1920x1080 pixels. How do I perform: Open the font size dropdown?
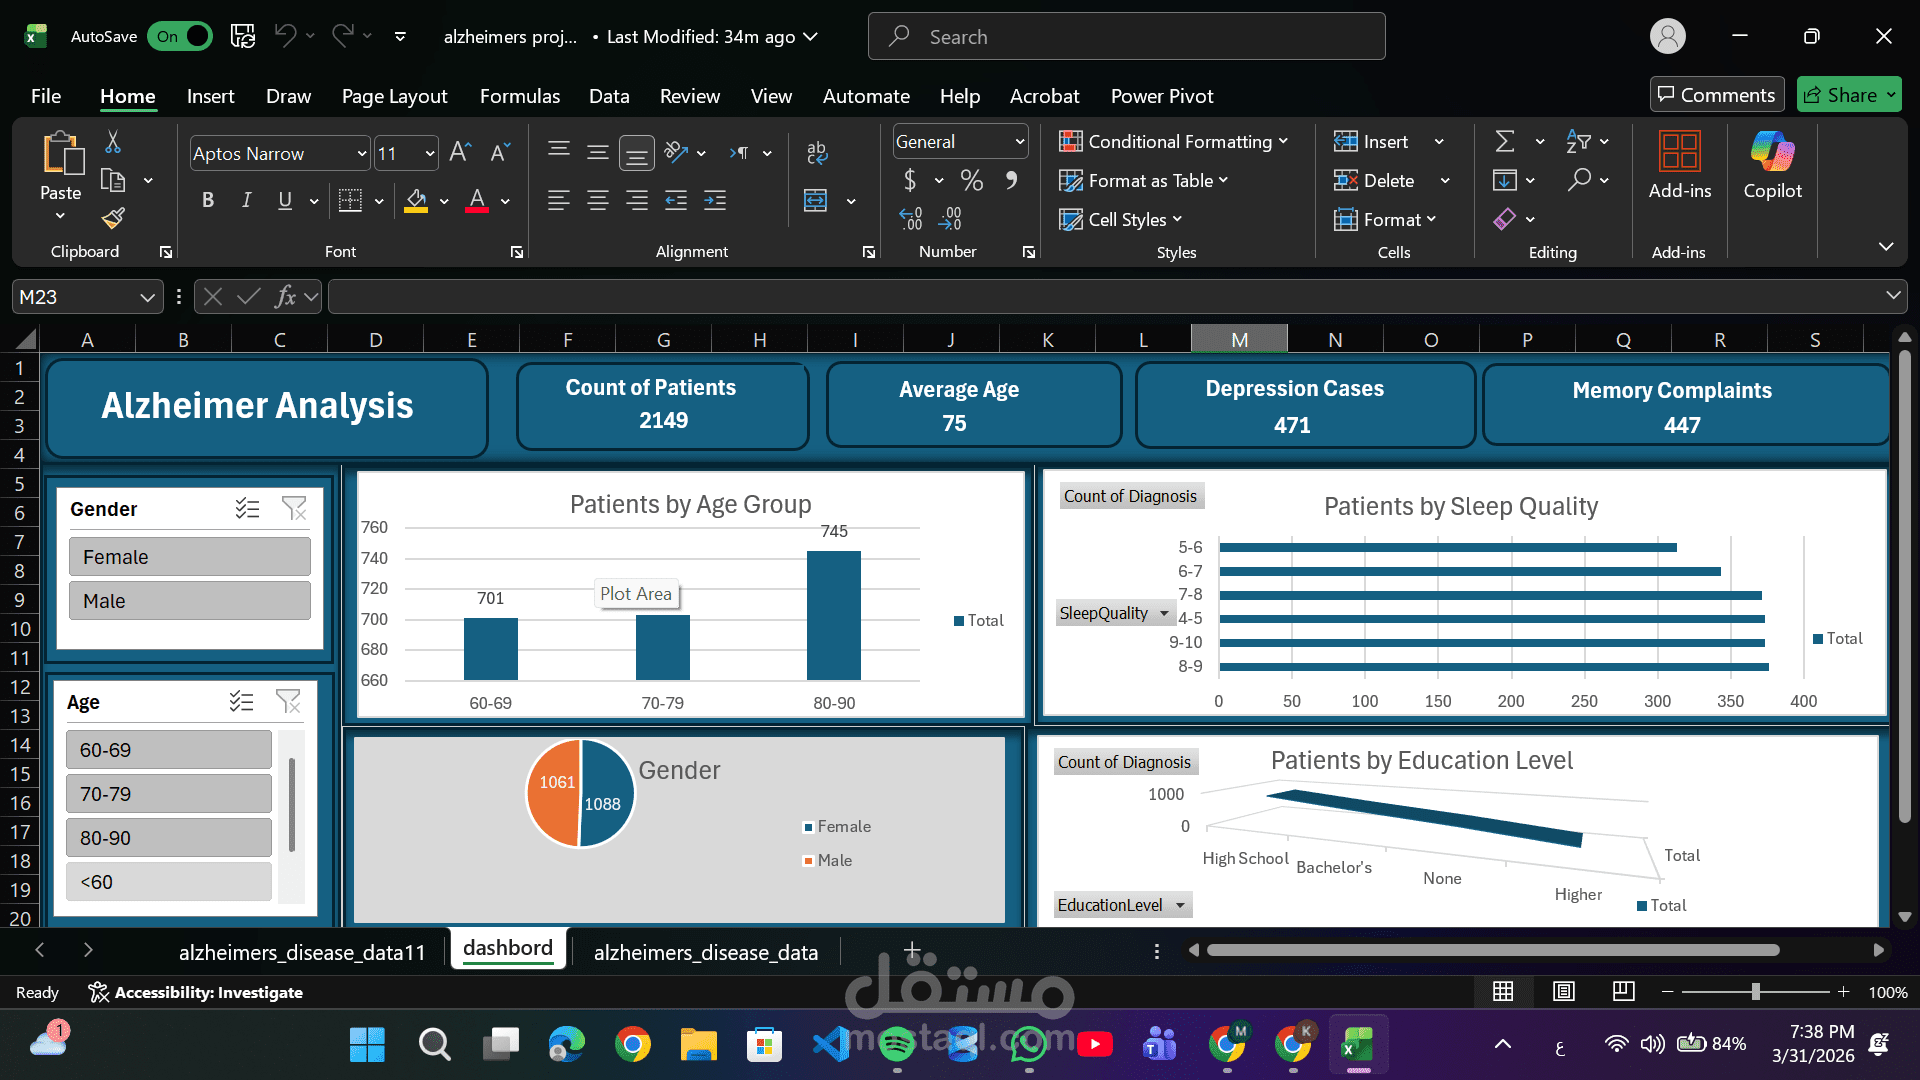click(x=430, y=153)
